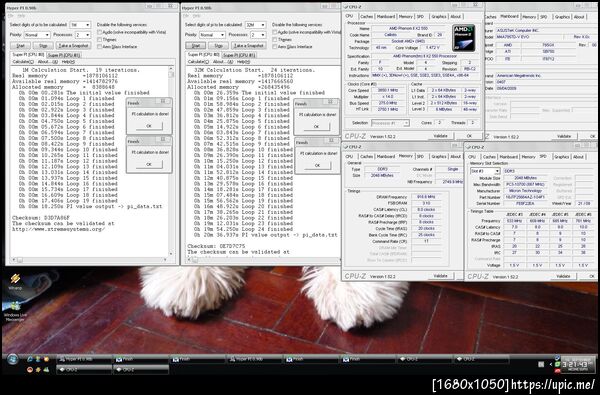This screenshot has width=600, height=395.
Task: Click Start in the 1M Hyper PI window
Action: pos(20,46)
